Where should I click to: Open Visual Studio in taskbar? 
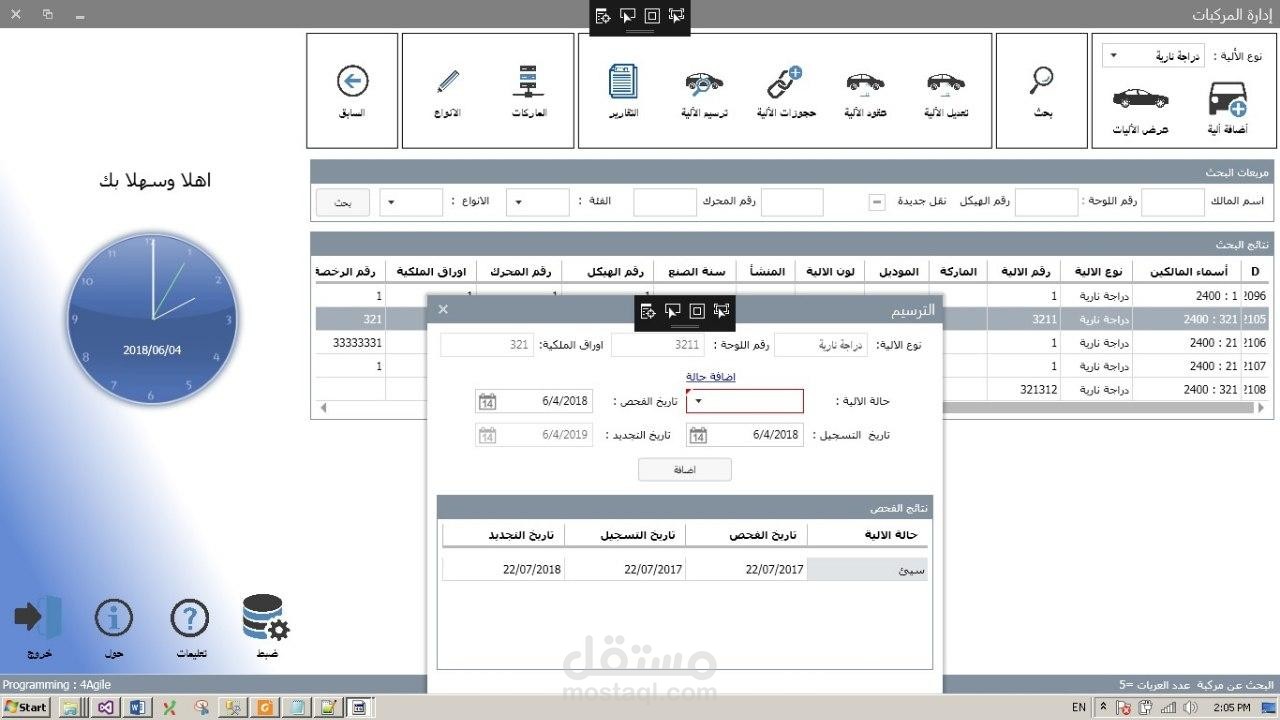pos(104,707)
